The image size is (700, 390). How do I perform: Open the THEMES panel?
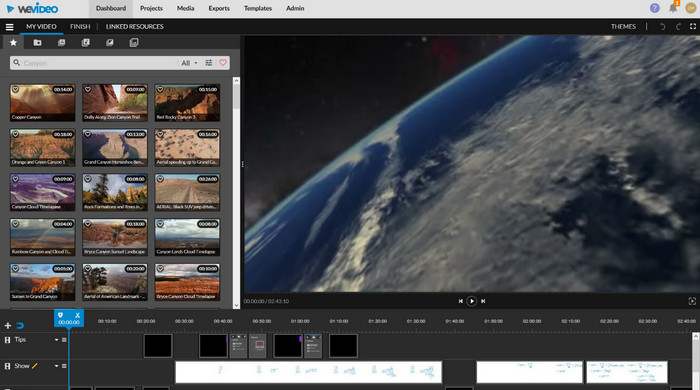tap(623, 27)
